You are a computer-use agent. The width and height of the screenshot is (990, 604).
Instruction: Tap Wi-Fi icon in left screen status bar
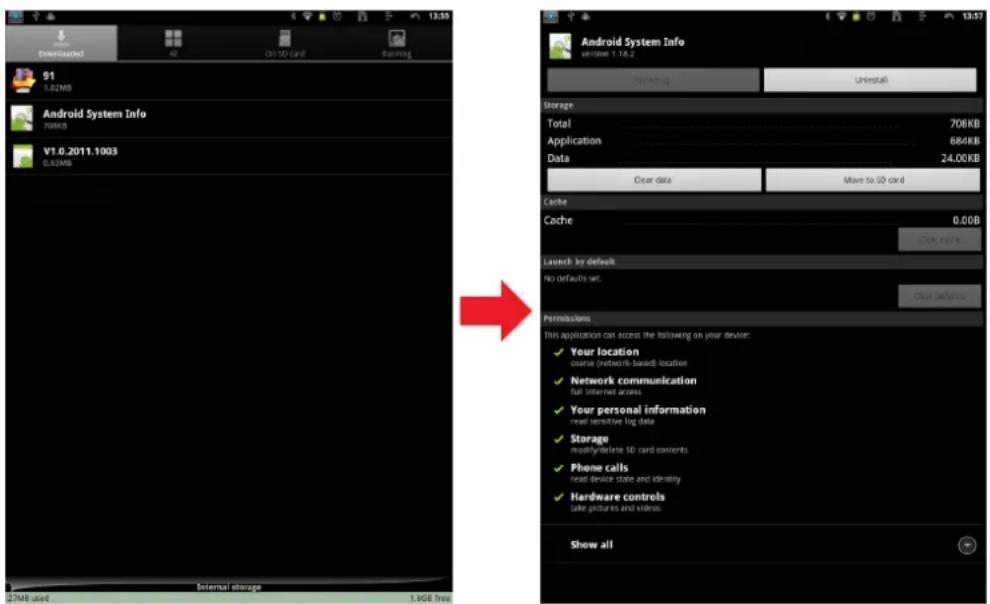[307, 16]
